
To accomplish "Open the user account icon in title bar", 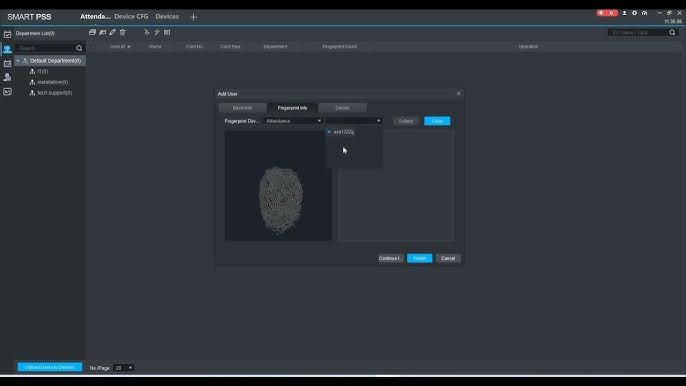I will coord(624,13).
